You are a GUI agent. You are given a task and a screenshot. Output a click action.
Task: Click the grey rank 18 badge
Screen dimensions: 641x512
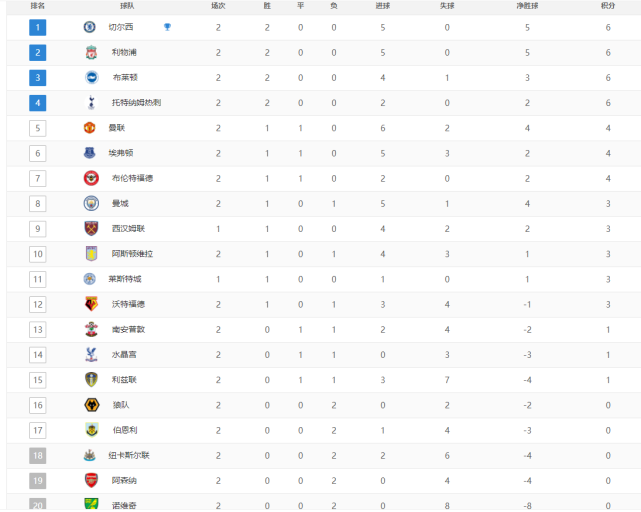pos(38,455)
